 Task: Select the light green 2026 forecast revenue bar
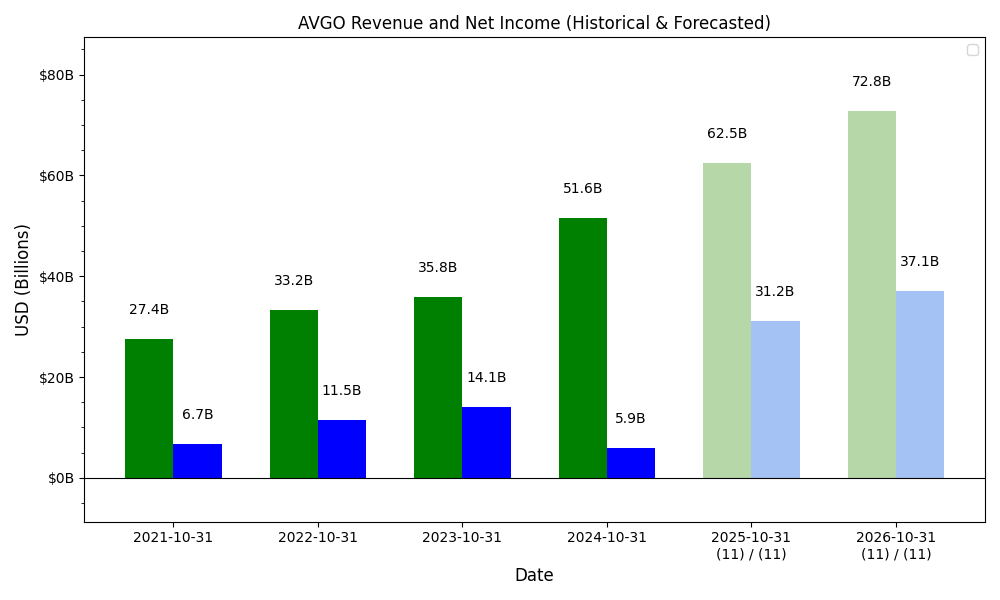coord(872,295)
